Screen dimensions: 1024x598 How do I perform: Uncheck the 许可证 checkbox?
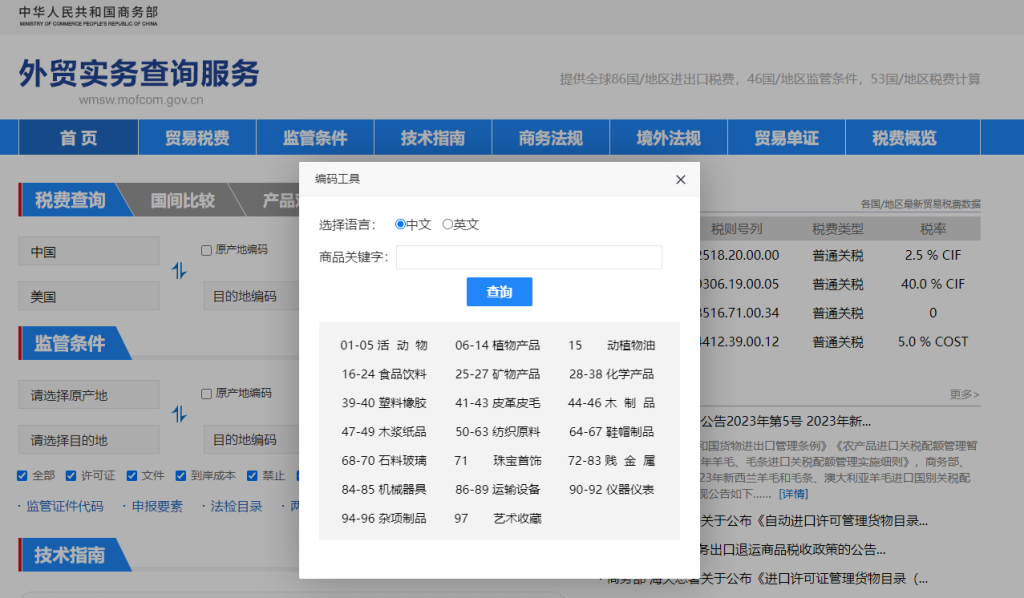point(71,476)
